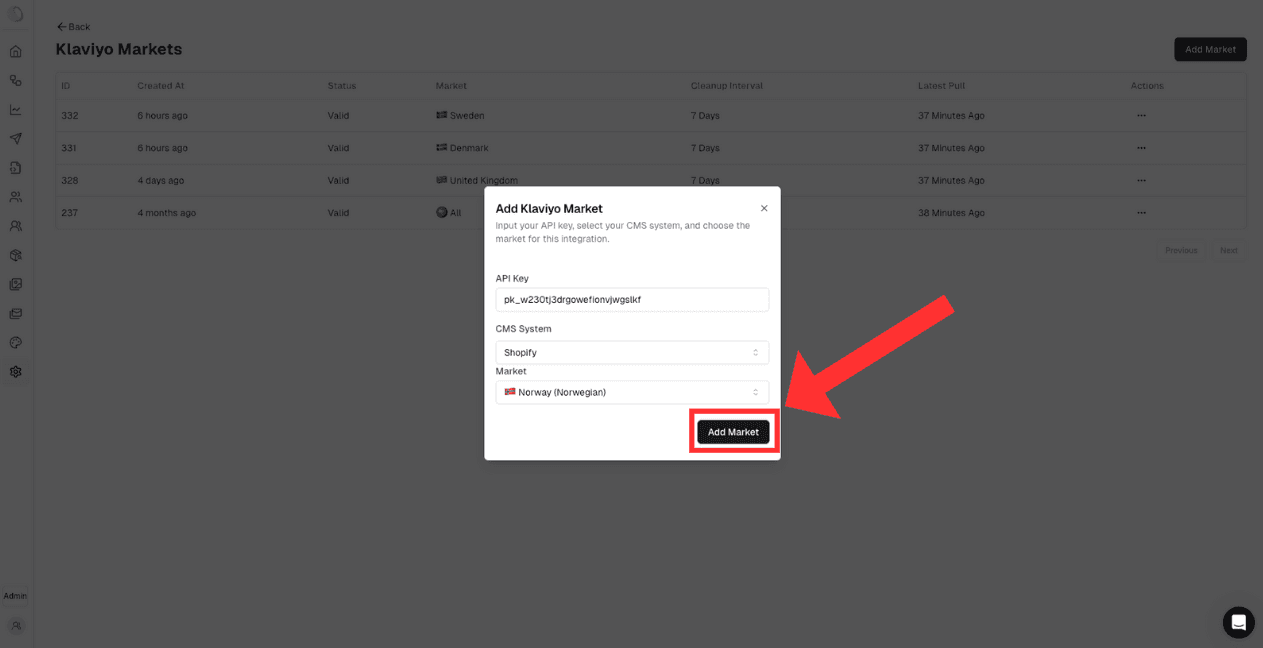Screen dimensions: 1263x648
Task: Click the All market cell in row 237
Action: 449,213
